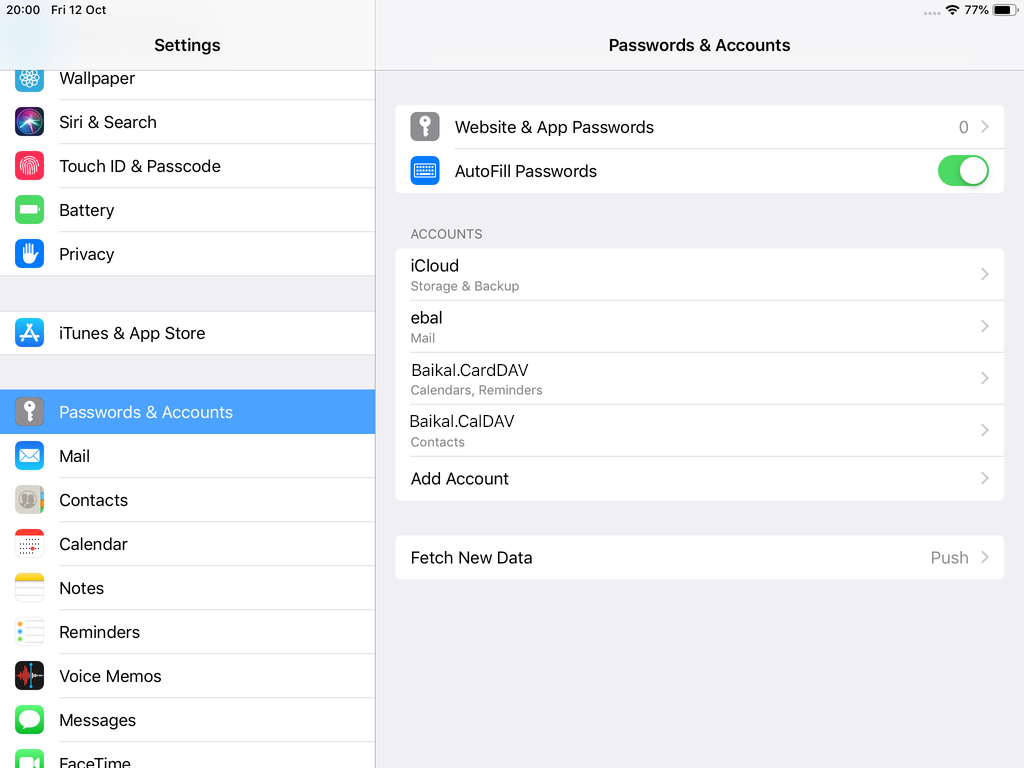1024x768 pixels.
Task: Click the Voice Memos waveform icon
Action: click(x=29, y=676)
